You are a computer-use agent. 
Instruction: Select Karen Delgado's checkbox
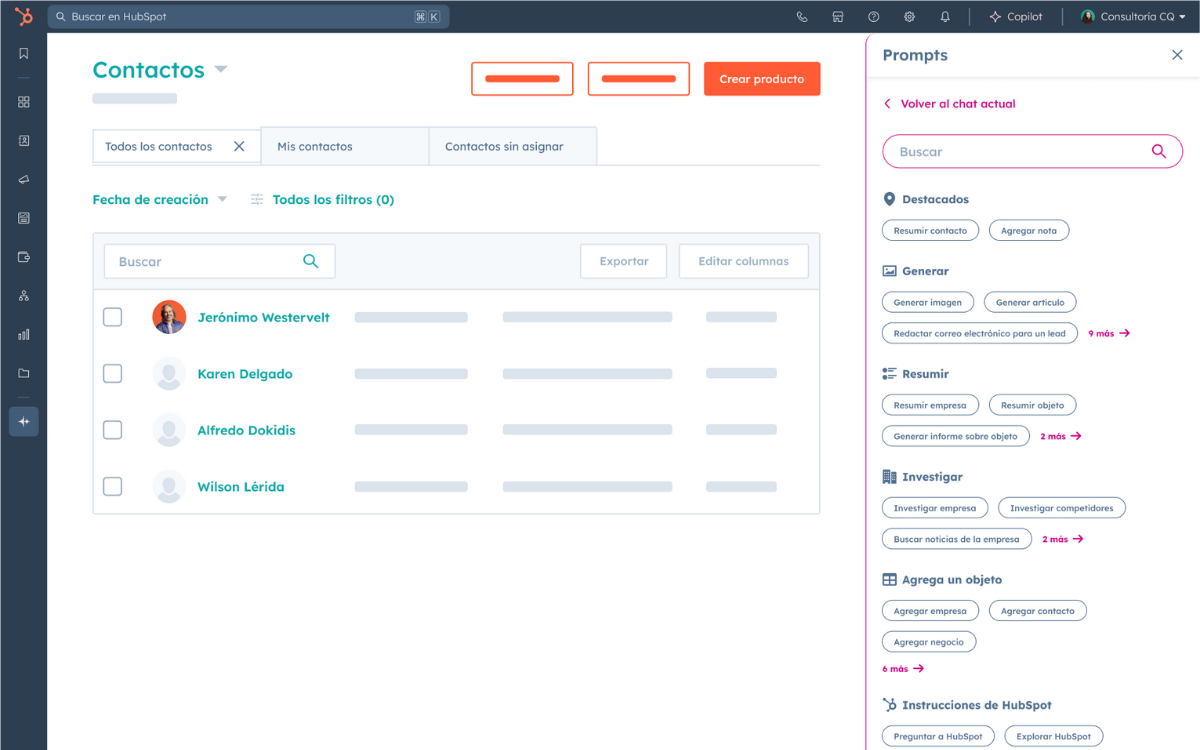click(113, 374)
